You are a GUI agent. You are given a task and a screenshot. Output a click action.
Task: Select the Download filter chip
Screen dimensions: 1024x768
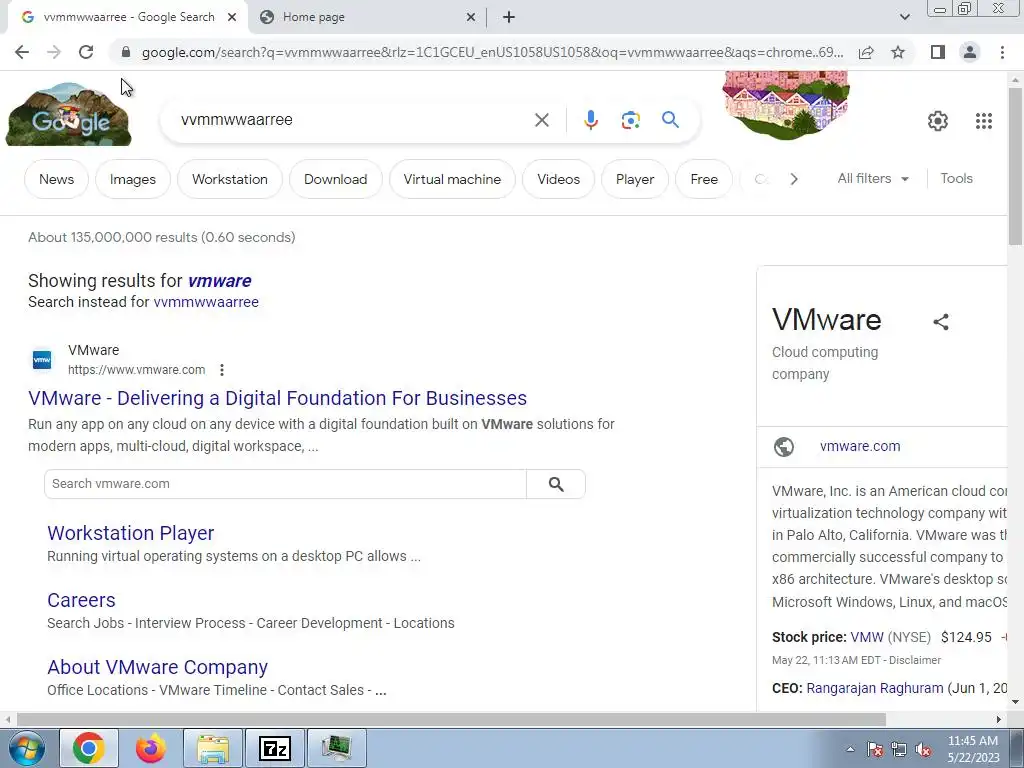[336, 179]
